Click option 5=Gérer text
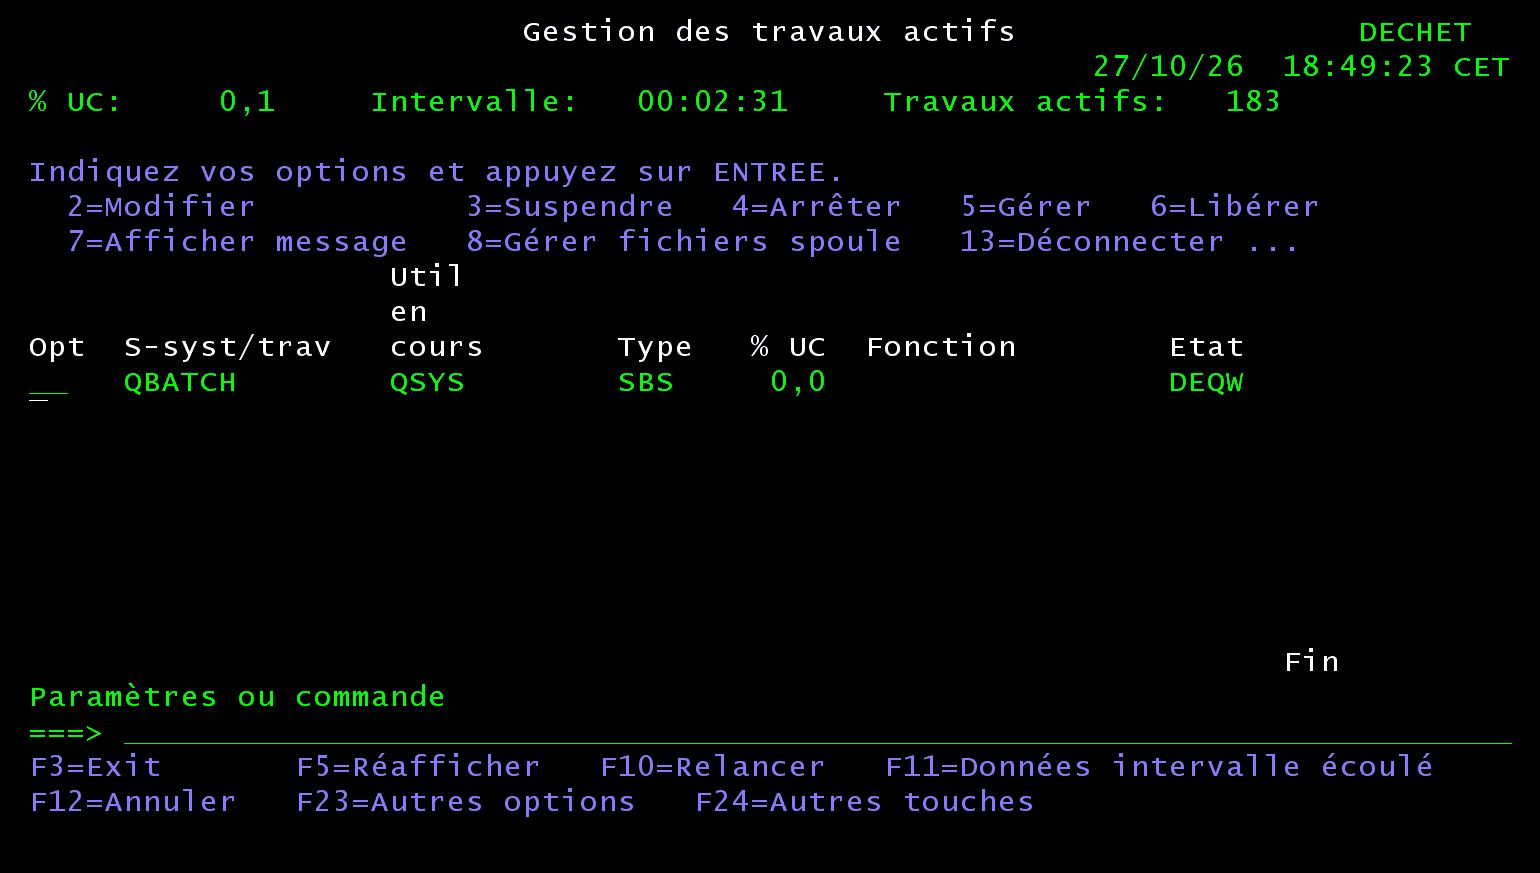The image size is (1540, 873). pos(1026,207)
